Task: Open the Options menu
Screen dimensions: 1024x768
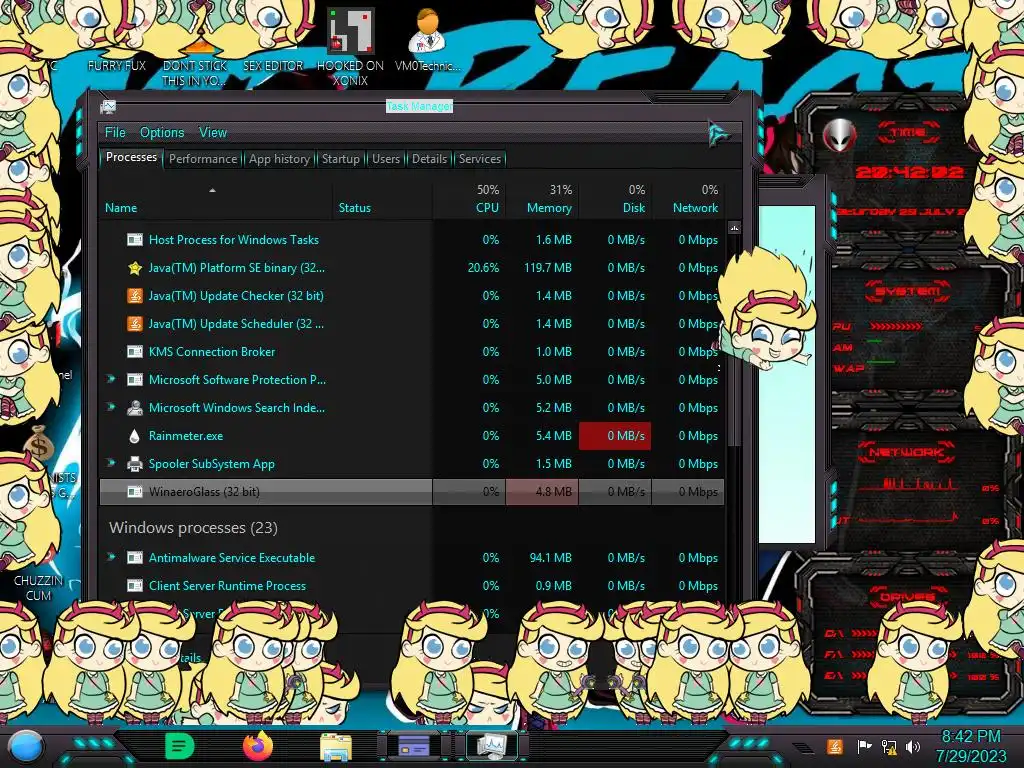Action: [x=162, y=132]
